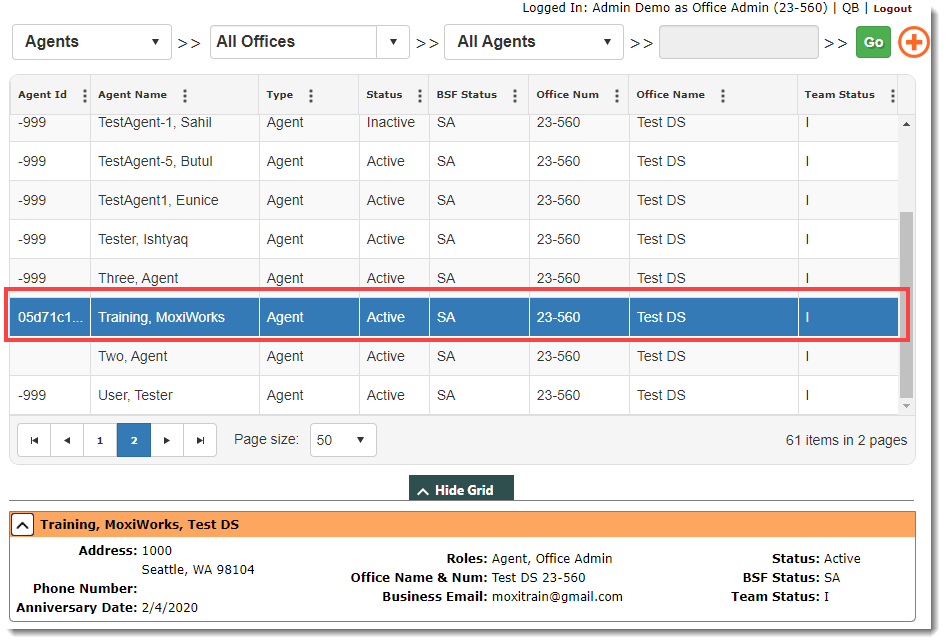The height and width of the screenshot is (644, 946).
Task: Open the All Offices dropdown
Action: point(308,42)
